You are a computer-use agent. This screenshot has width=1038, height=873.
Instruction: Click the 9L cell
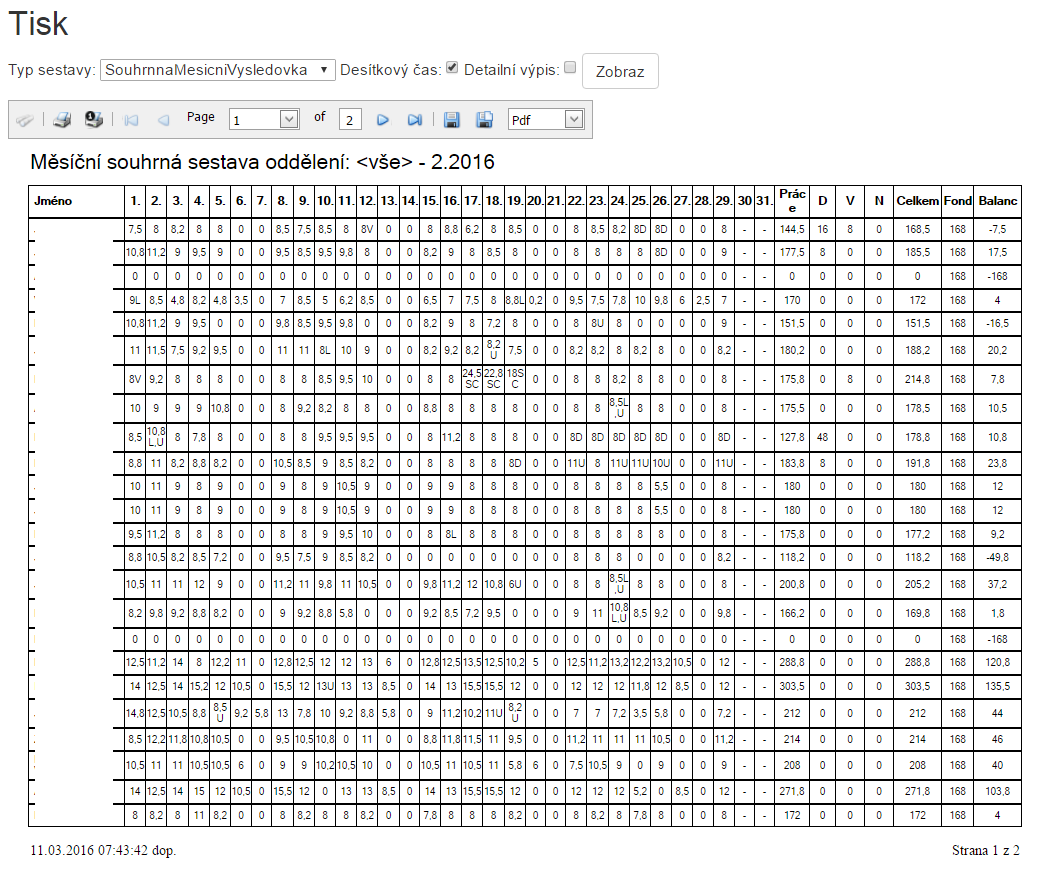coord(135,300)
